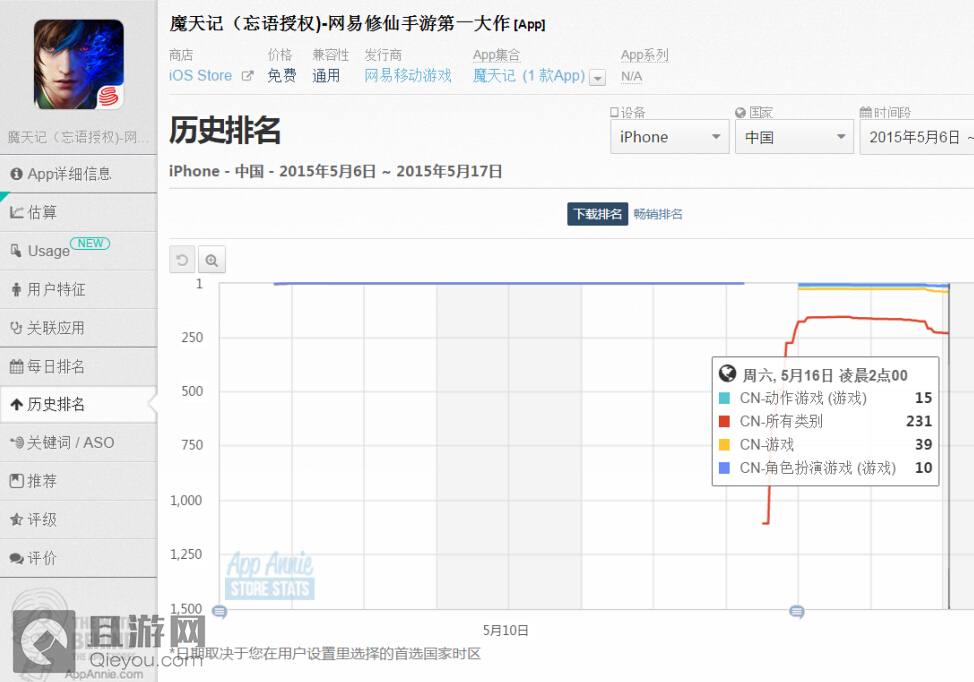The width and height of the screenshot is (974, 682).
Task: Click the iOS Store link
Action: 200,76
